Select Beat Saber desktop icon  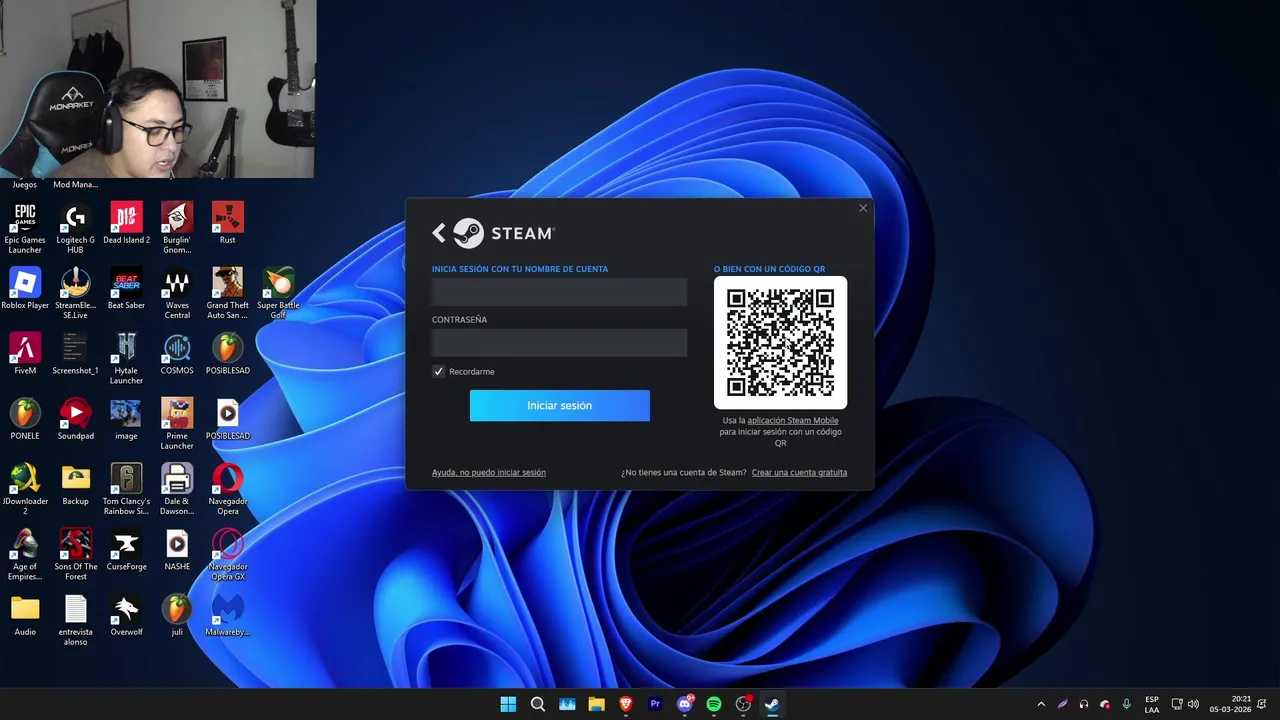[x=126, y=289]
